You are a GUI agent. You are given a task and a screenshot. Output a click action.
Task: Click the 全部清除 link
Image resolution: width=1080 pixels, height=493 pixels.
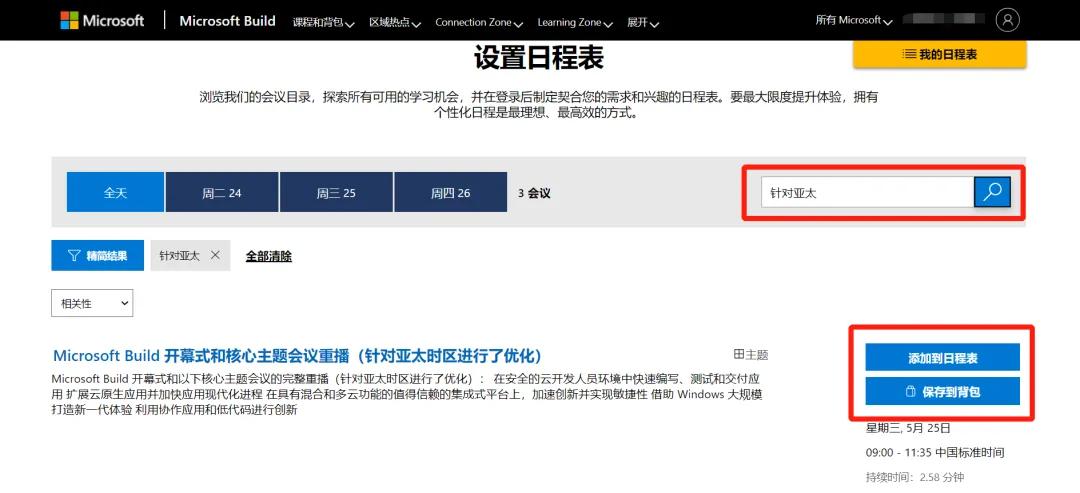coord(269,256)
